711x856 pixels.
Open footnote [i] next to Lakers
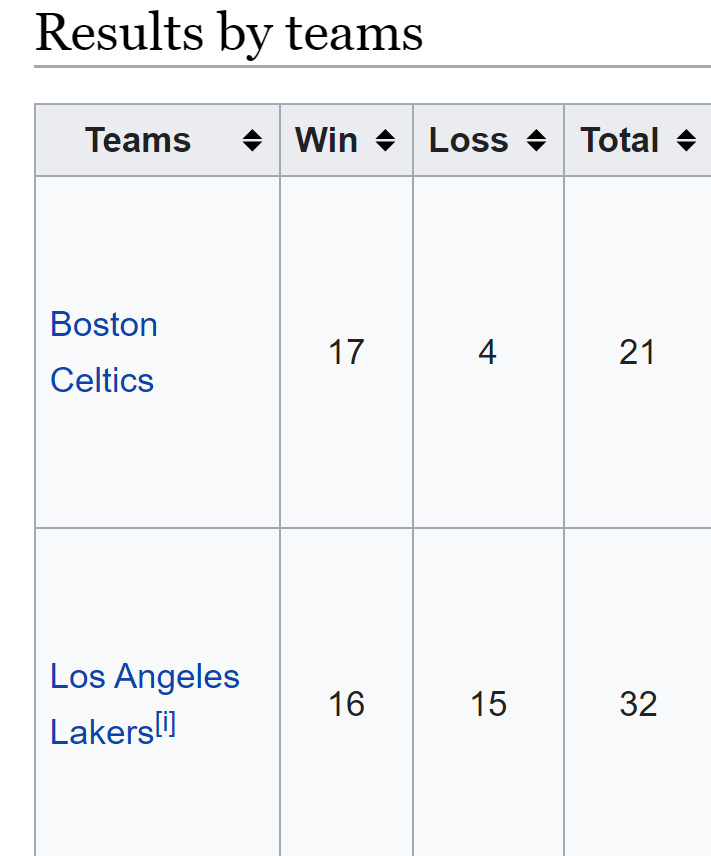pos(164,726)
